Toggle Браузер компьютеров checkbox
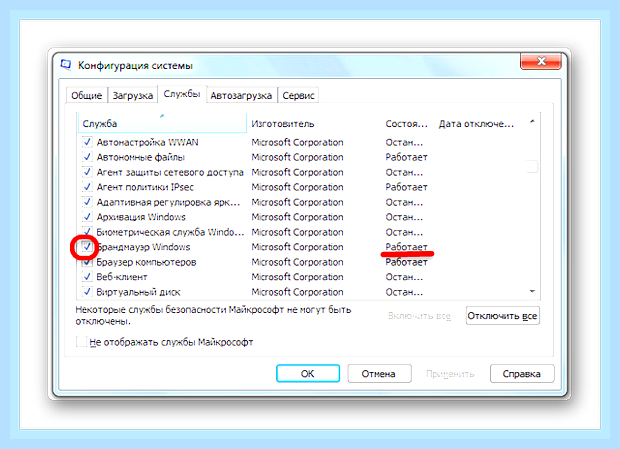The height and width of the screenshot is (449, 620). 87,262
